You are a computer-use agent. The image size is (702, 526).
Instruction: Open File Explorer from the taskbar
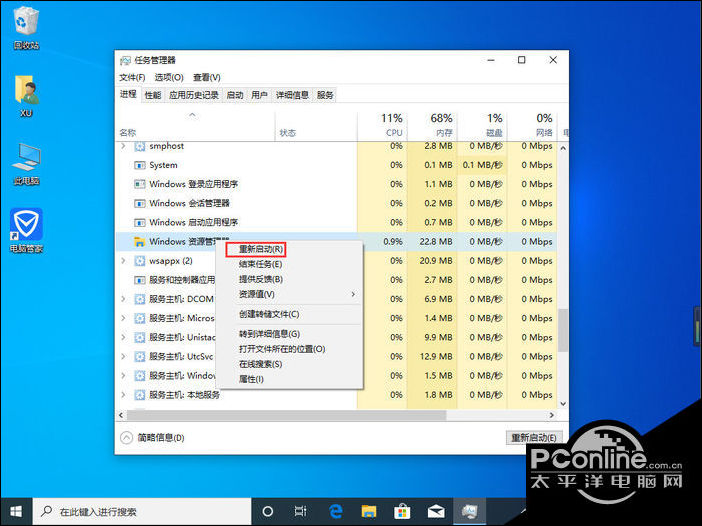(369, 511)
